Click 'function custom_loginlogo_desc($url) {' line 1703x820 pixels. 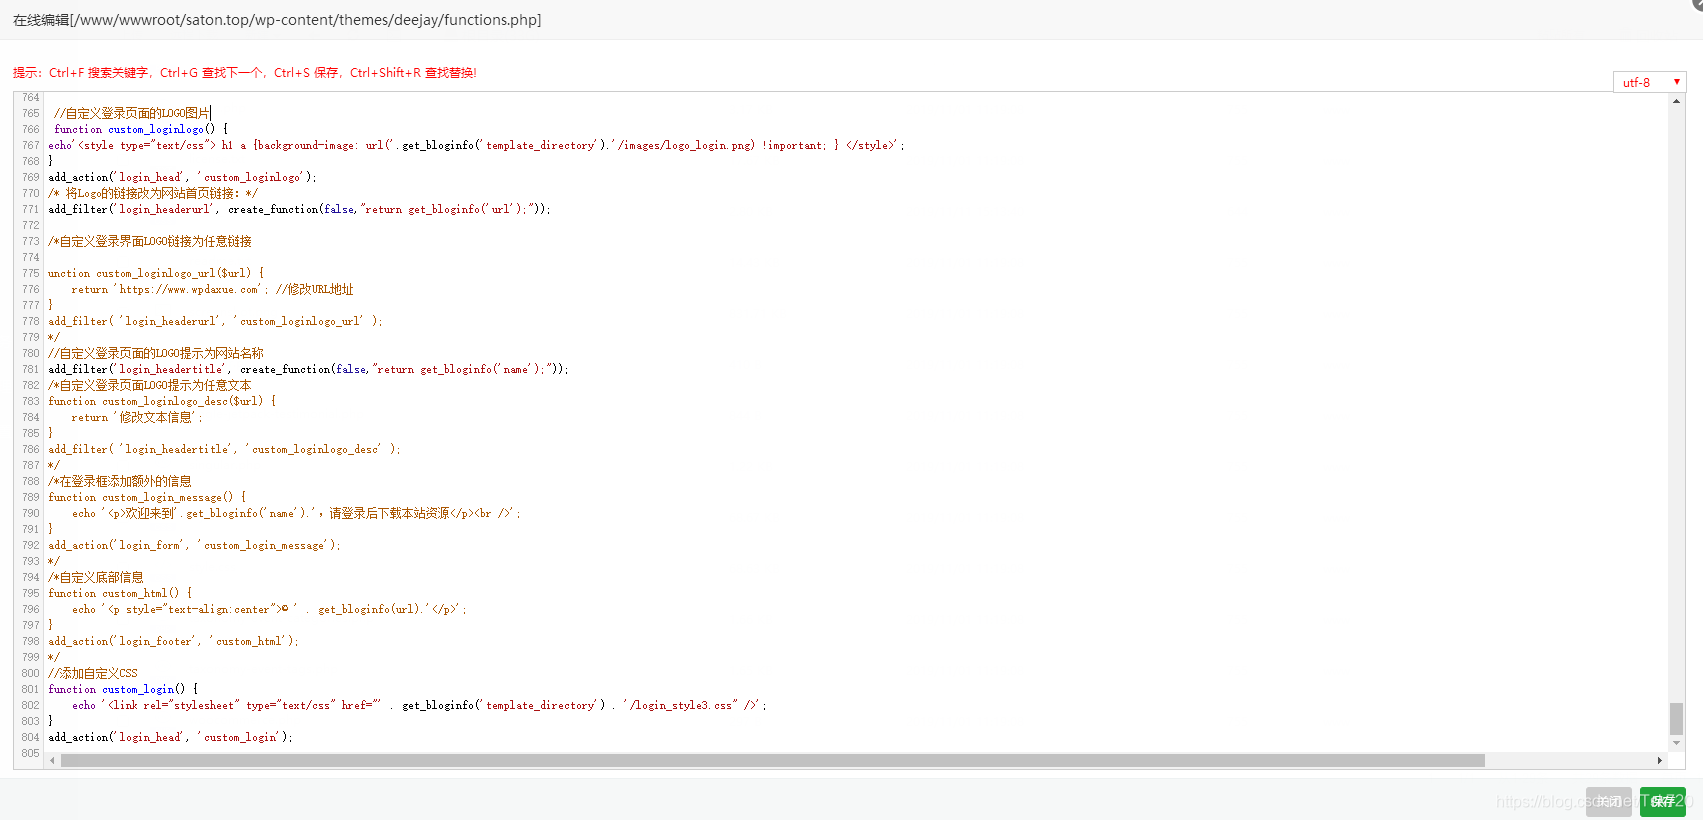(x=162, y=401)
